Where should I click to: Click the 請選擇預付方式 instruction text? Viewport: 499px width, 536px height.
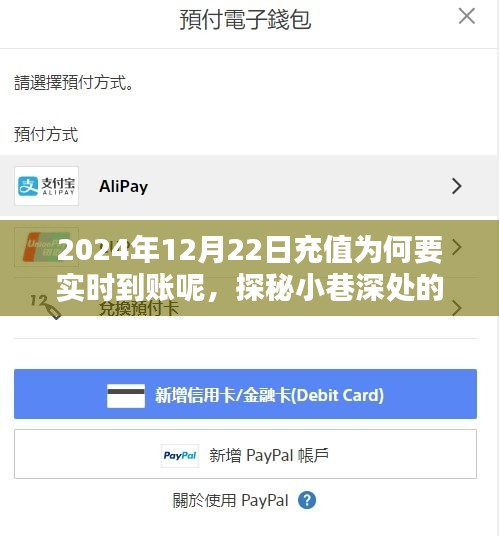click(74, 83)
